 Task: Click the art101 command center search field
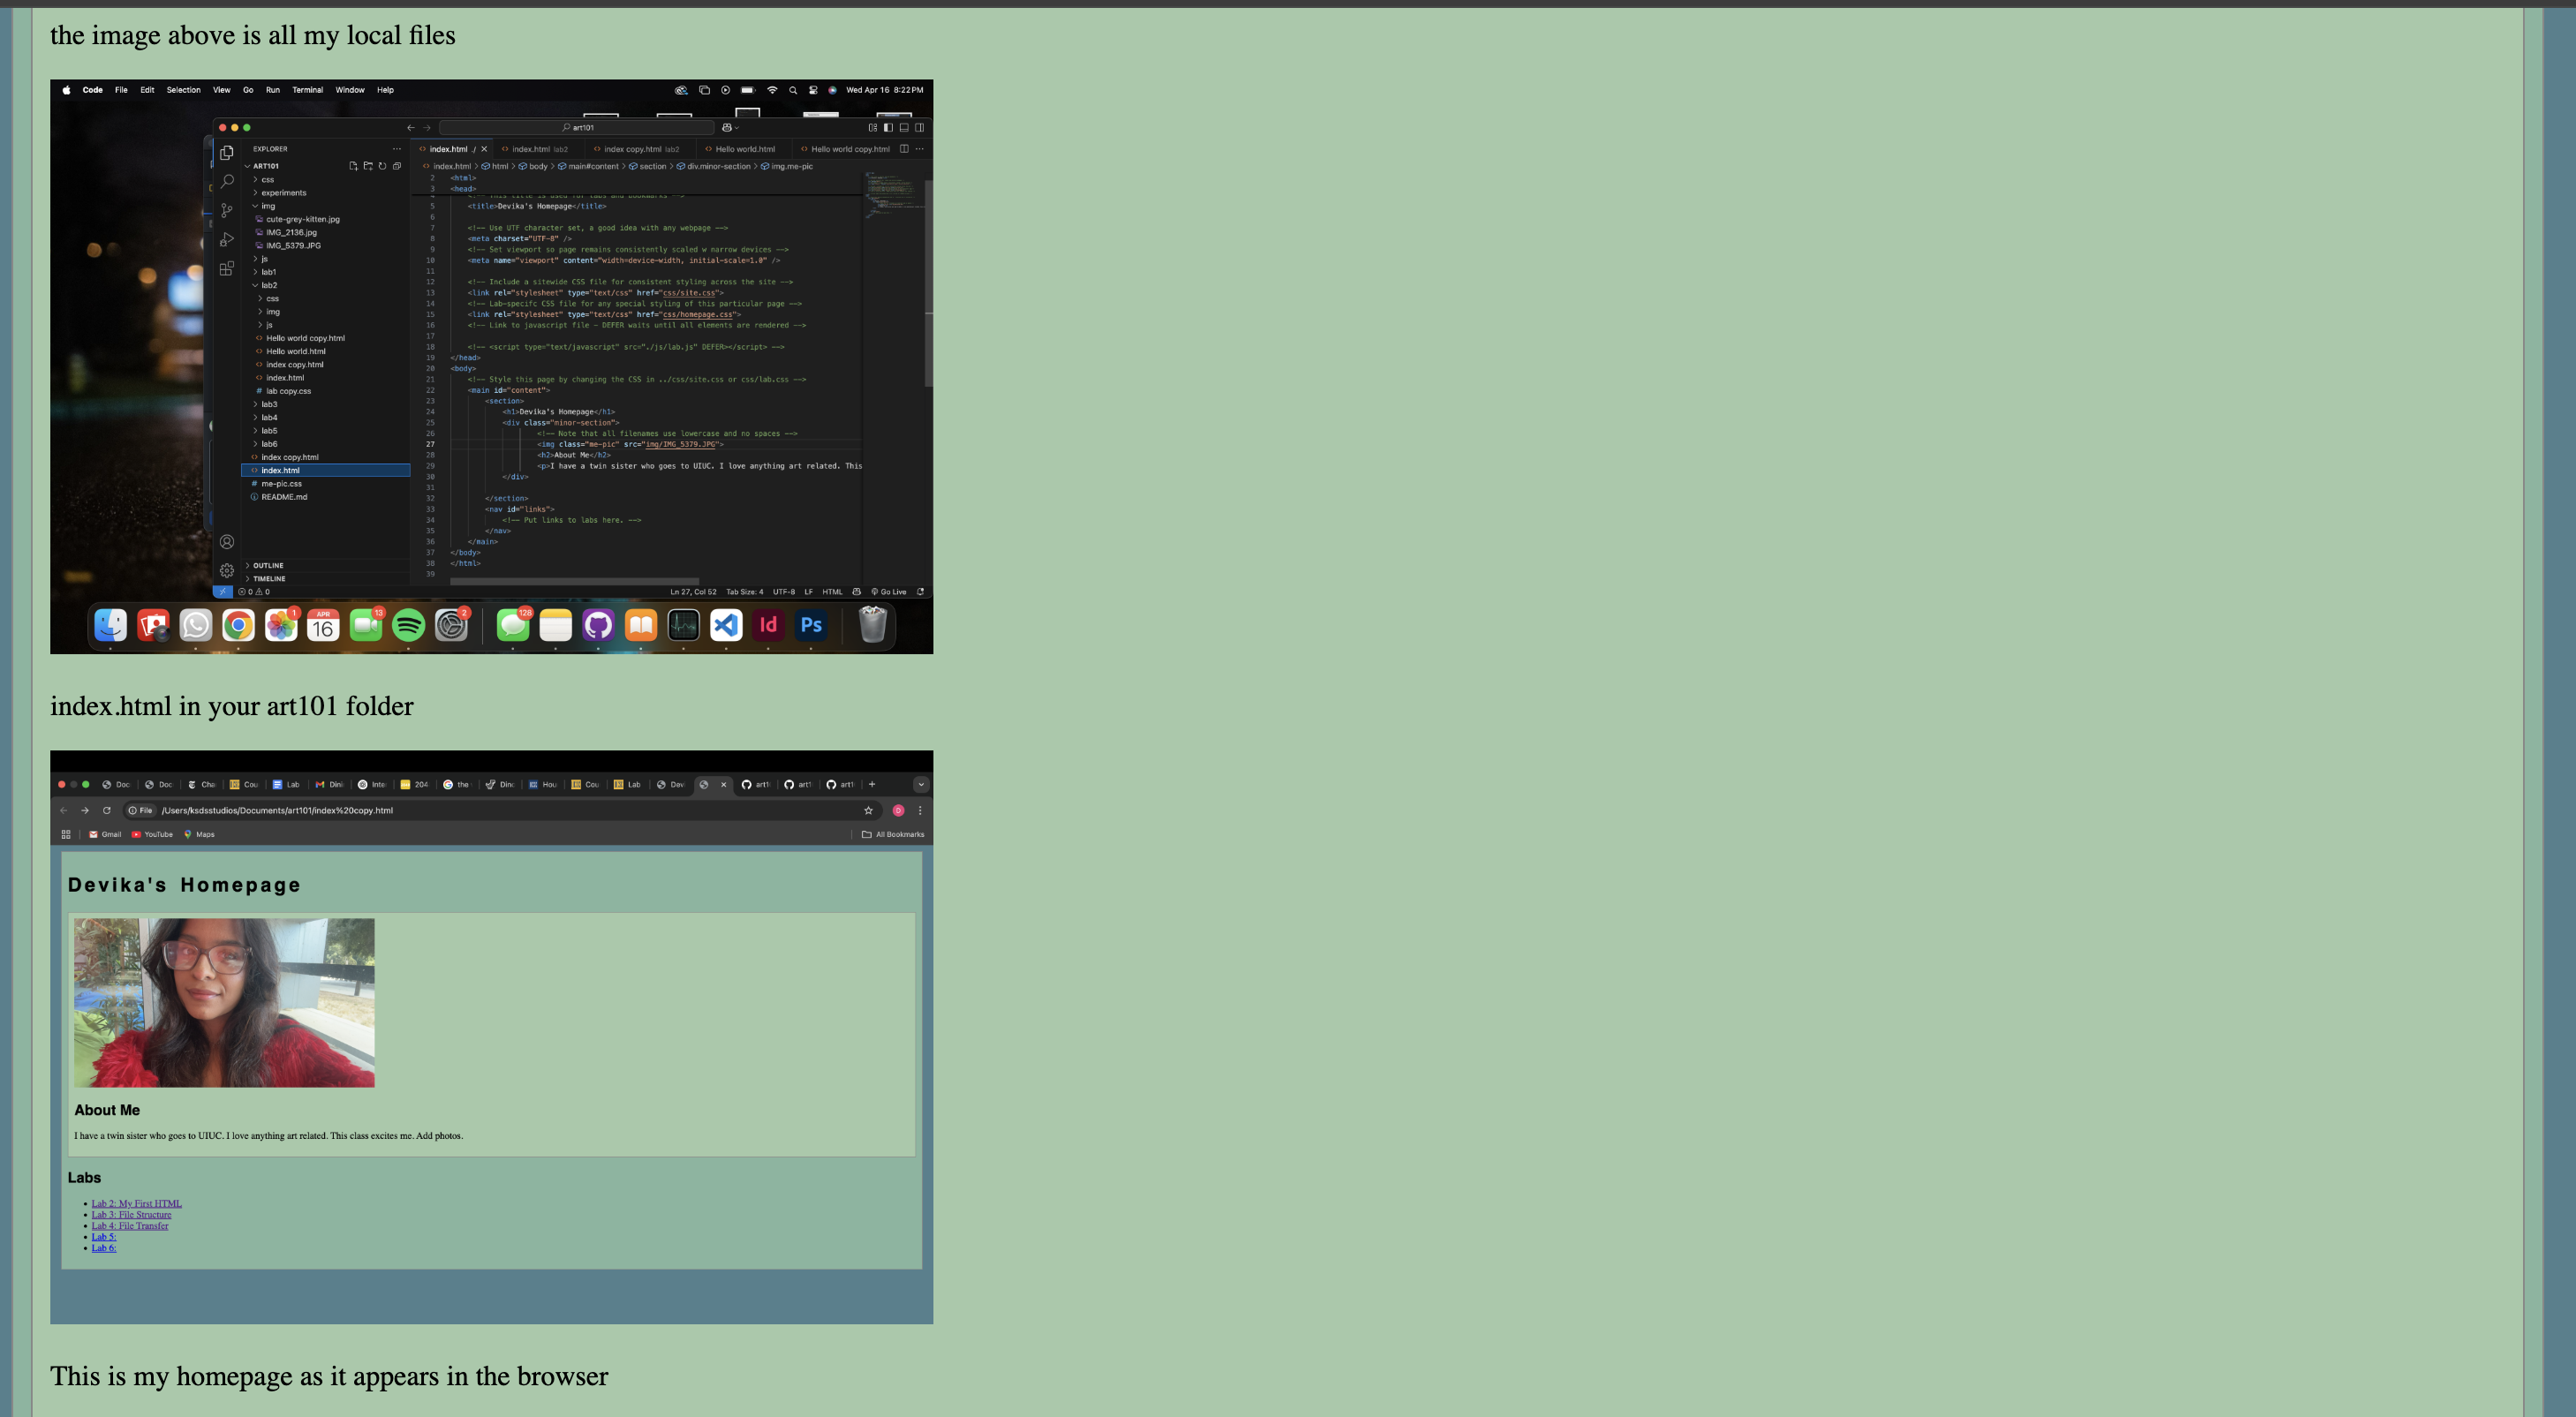pyautogui.click(x=577, y=127)
